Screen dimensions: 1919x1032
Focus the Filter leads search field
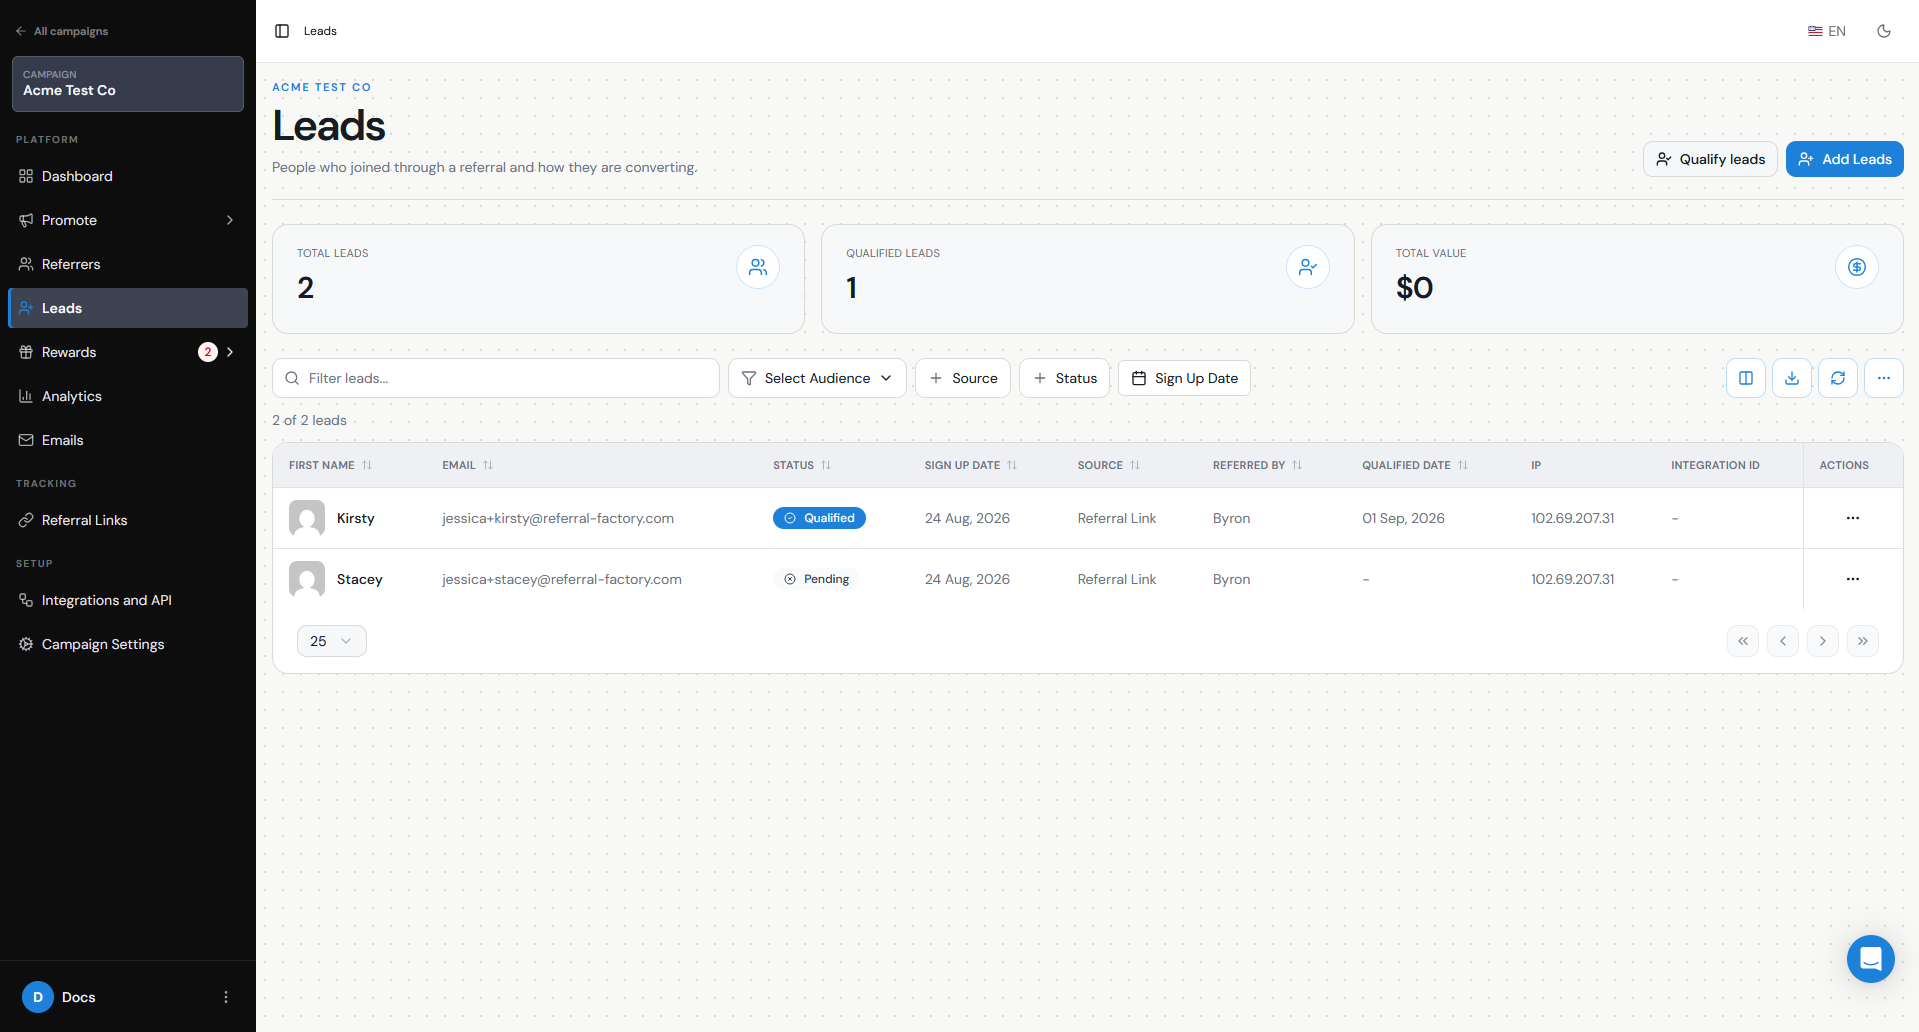(496, 378)
